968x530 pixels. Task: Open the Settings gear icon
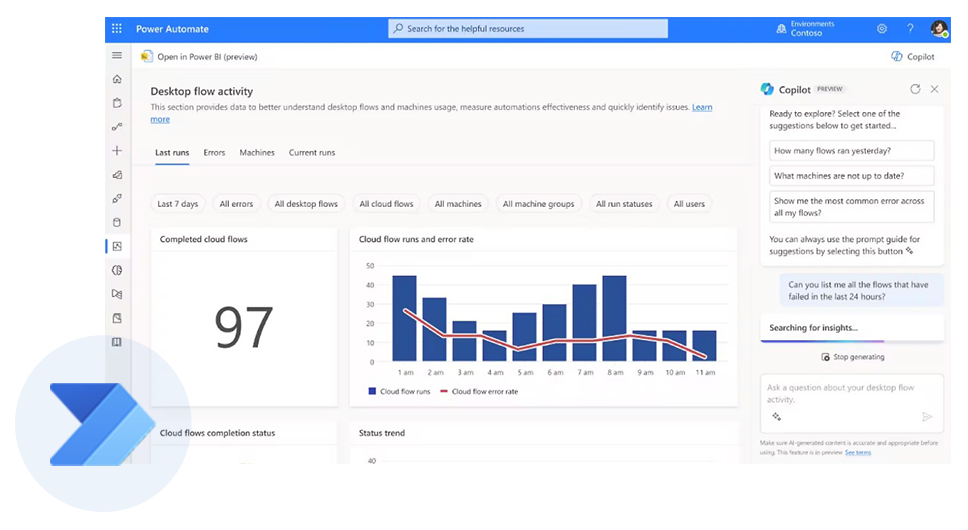(x=882, y=29)
